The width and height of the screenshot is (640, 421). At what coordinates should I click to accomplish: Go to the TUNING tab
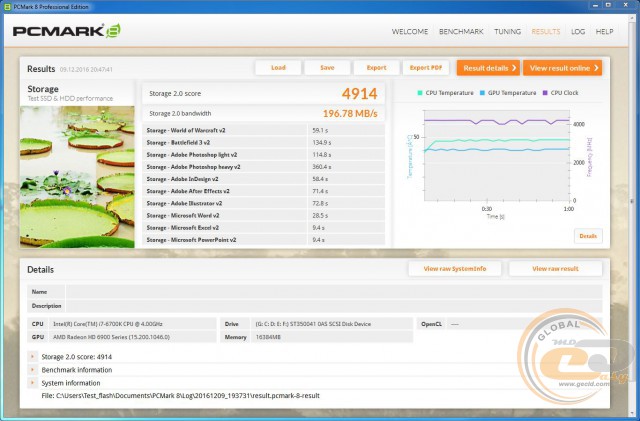[507, 31]
